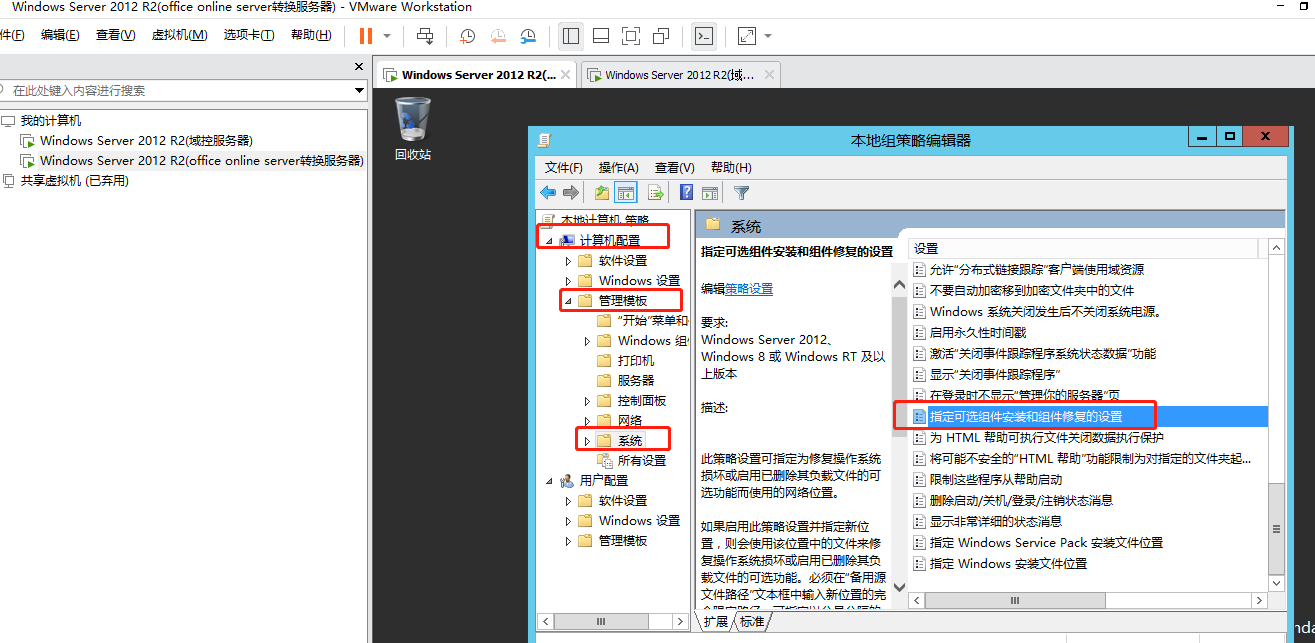
Task: Collapse the 管理模板 node under 计算机配置
Action: pos(568,301)
